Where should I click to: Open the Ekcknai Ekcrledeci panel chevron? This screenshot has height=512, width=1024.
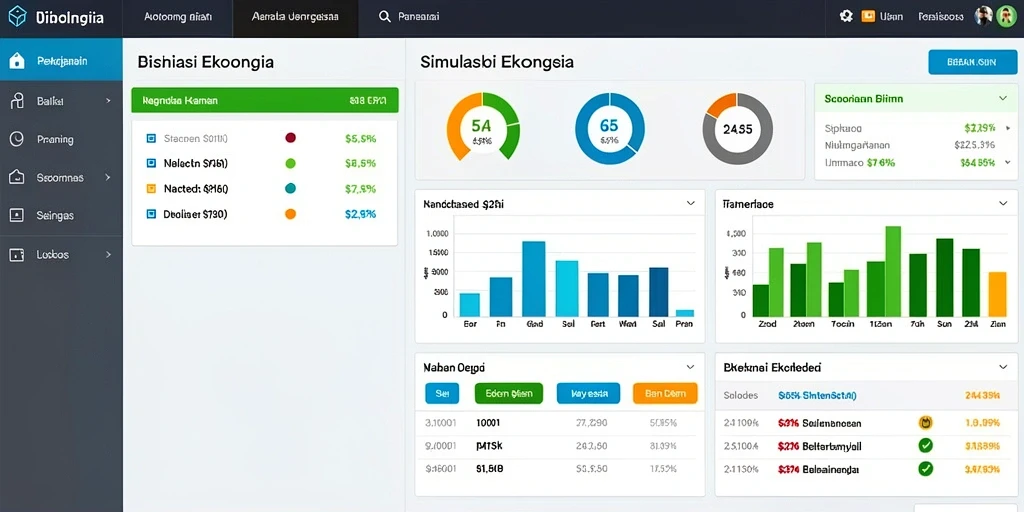click(1003, 367)
